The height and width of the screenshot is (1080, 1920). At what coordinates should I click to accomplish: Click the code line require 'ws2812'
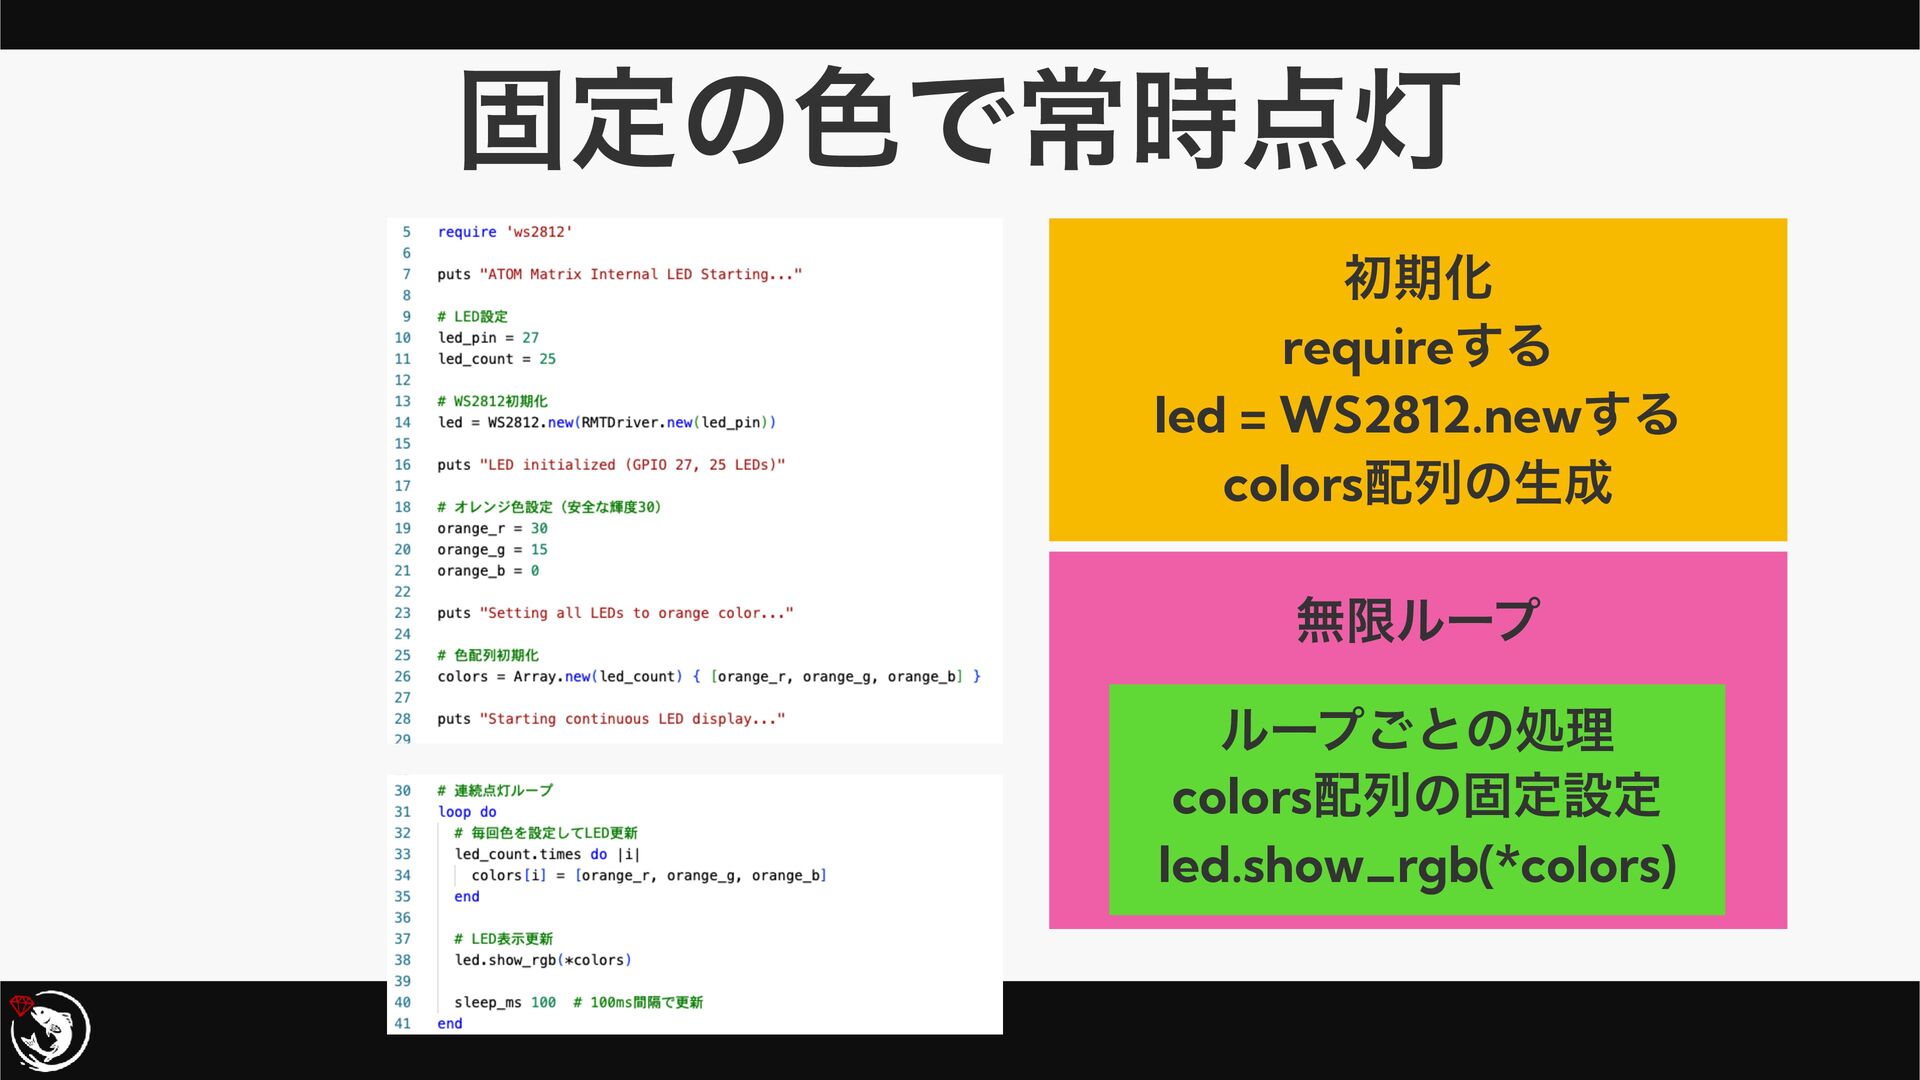505,232
